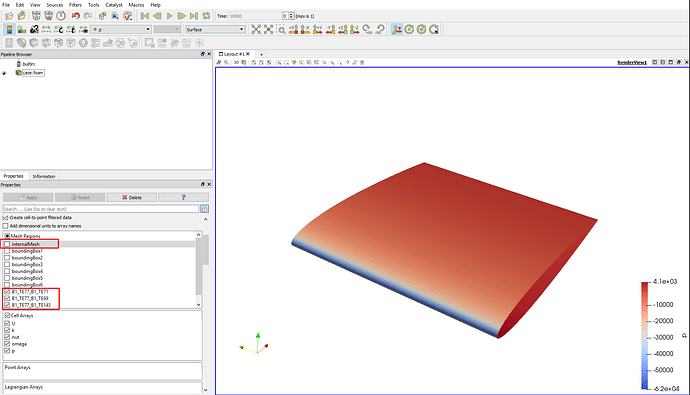This screenshot has width=690, height=395.
Task: Toggle Create cell-to-point filtered data
Action: pyautogui.click(x=6, y=218)
